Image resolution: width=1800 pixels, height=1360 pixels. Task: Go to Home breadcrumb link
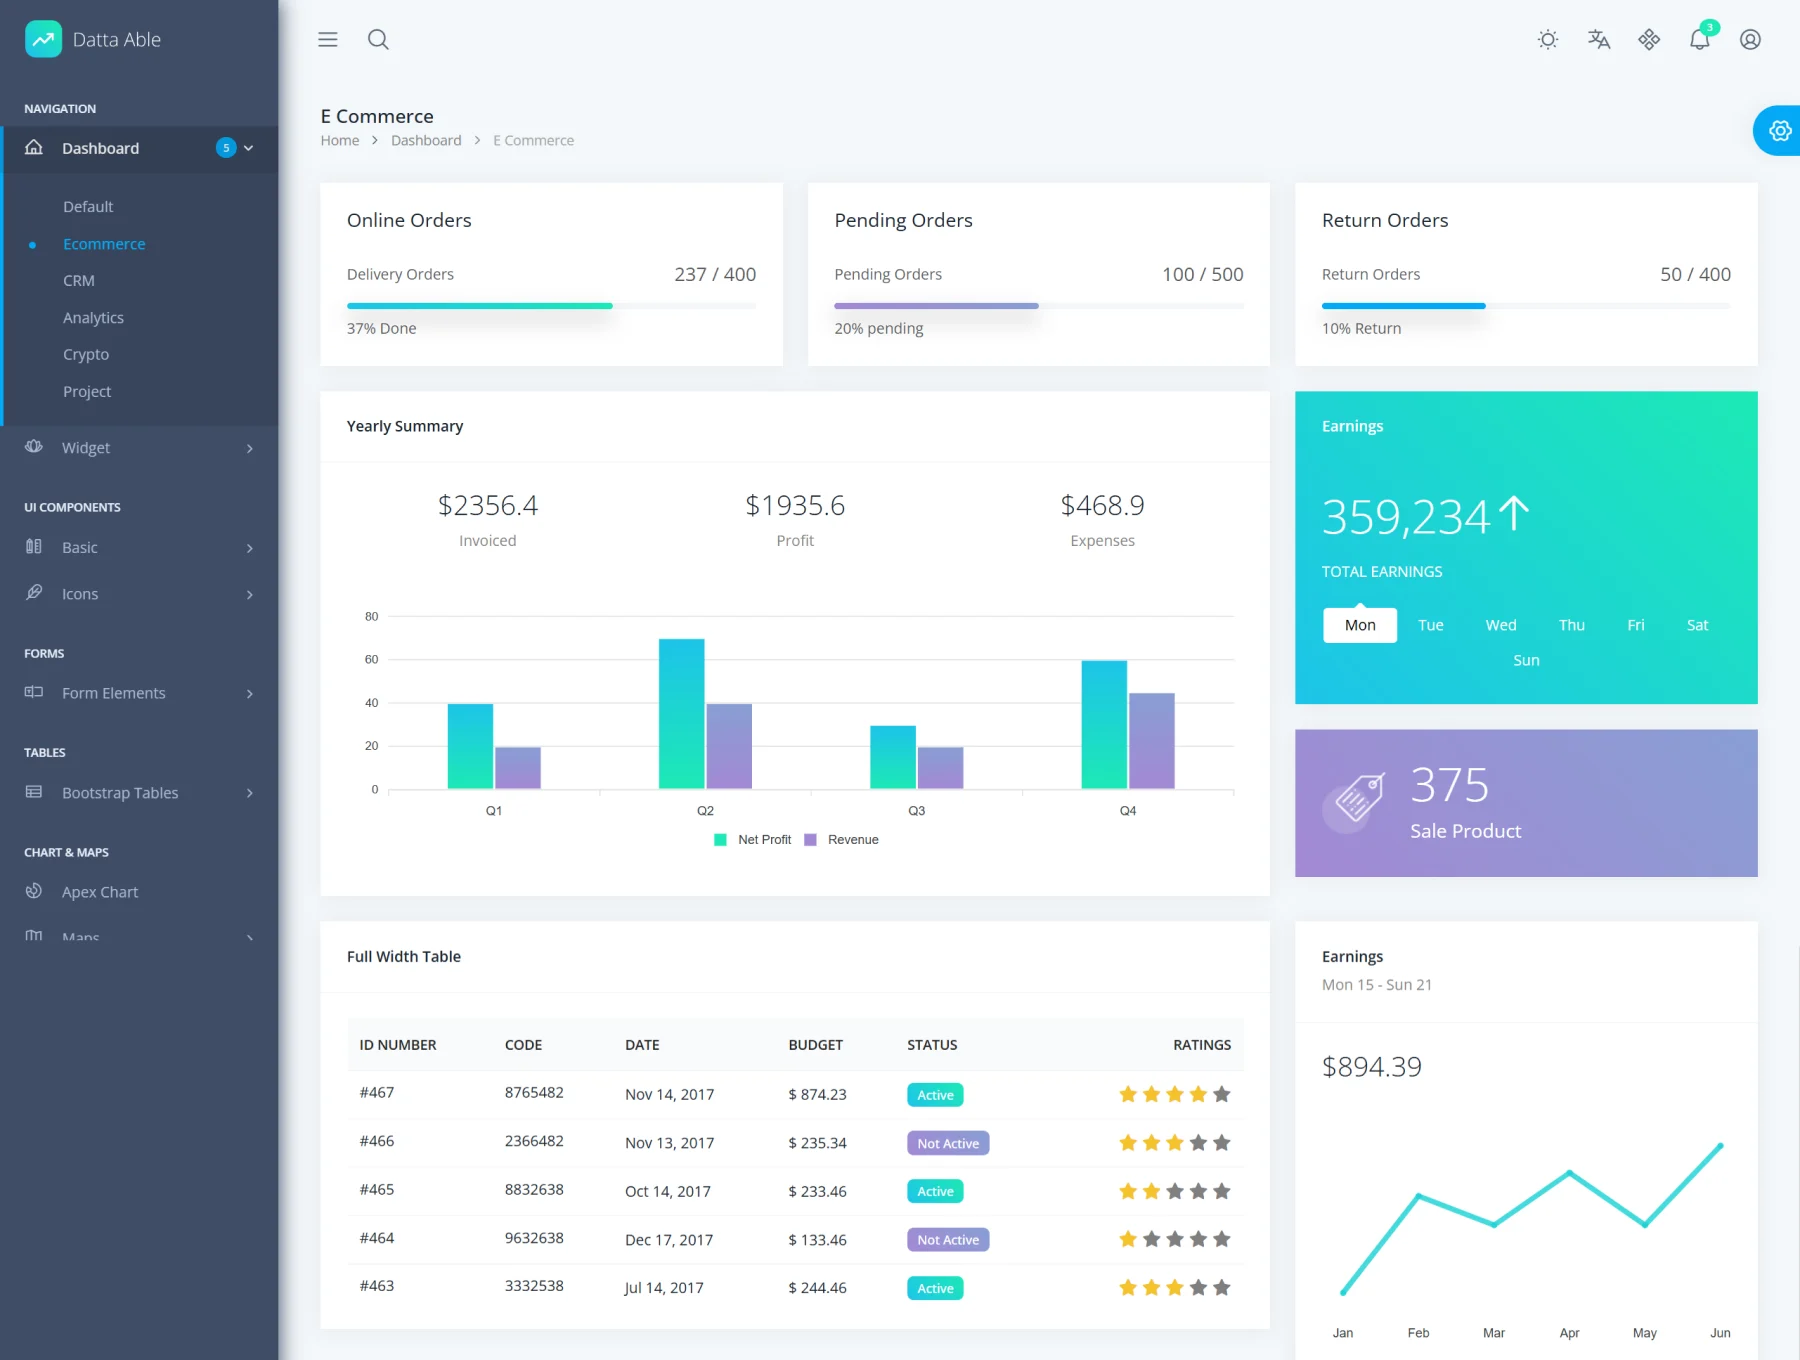pos(340,141)
